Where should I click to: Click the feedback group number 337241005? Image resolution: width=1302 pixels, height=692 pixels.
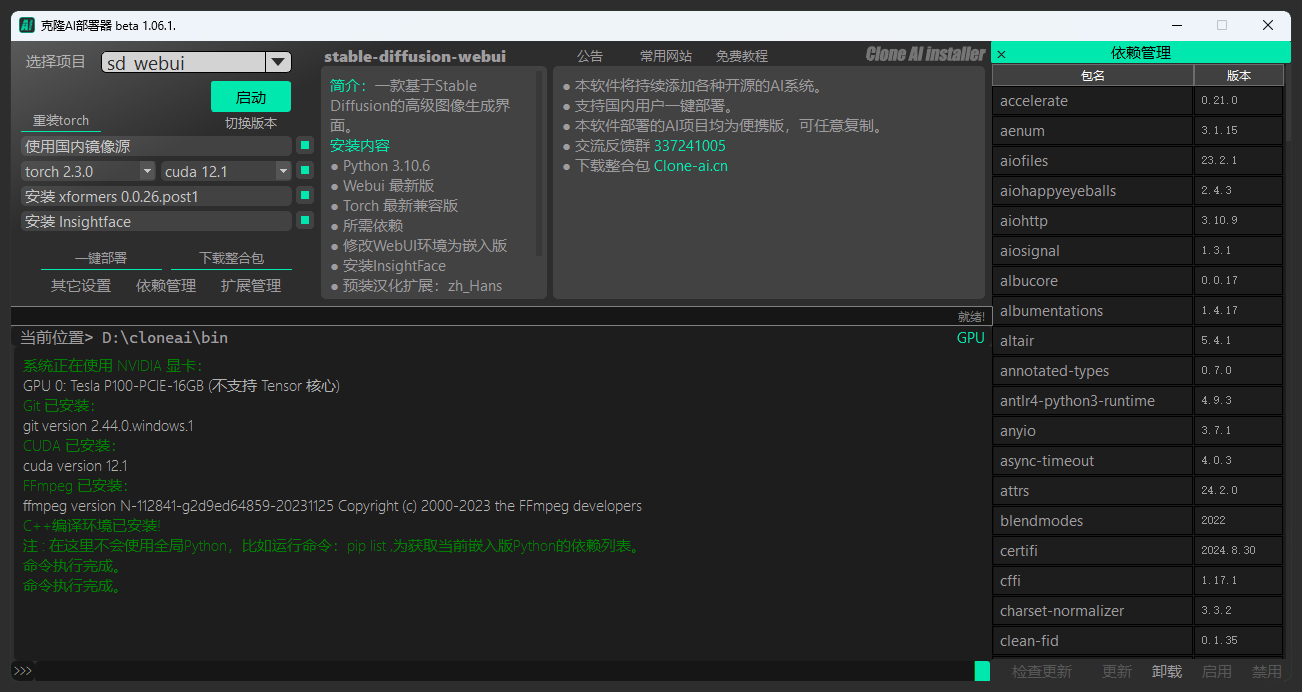pos(690,146)
